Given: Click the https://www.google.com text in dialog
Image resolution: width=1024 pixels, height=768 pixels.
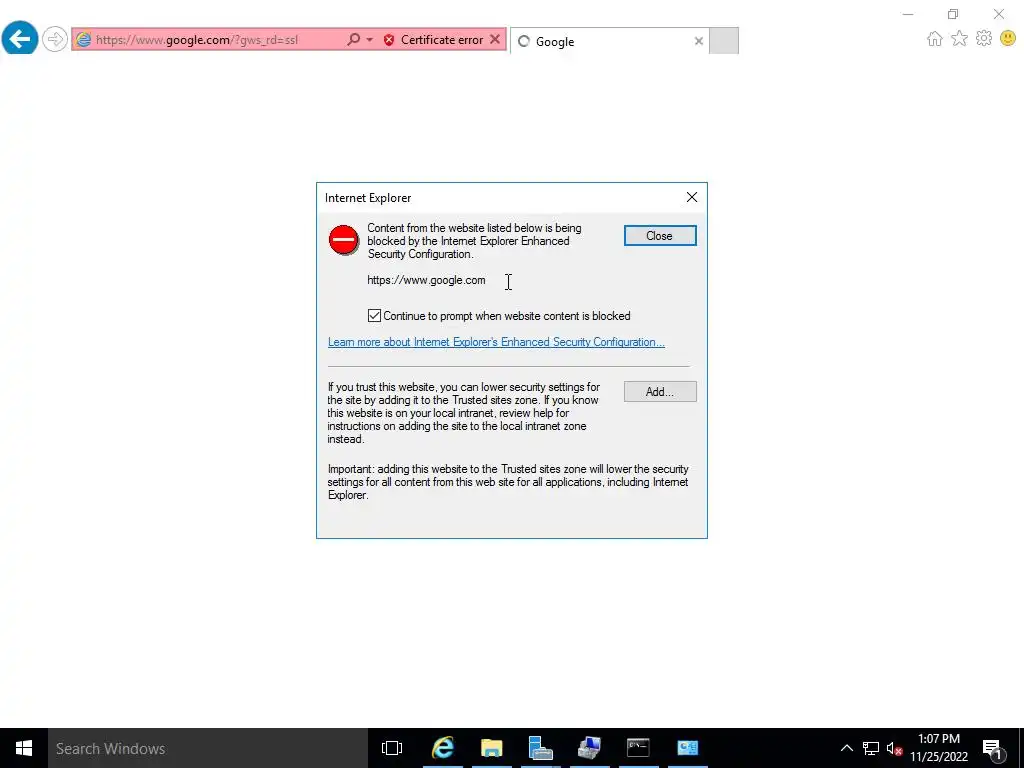Looking at the screenshot, I should [x=426, y=280].
